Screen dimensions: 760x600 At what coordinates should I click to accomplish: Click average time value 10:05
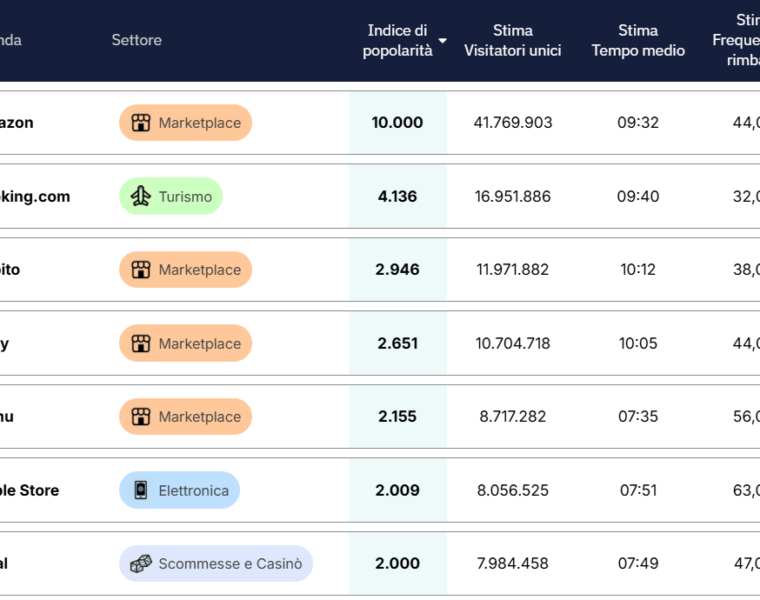point(638,343)
